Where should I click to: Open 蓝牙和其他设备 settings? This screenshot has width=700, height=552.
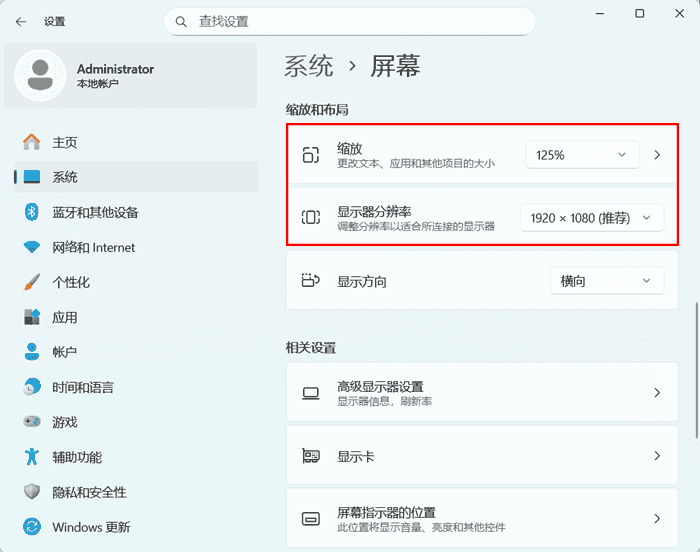(136, 212)
